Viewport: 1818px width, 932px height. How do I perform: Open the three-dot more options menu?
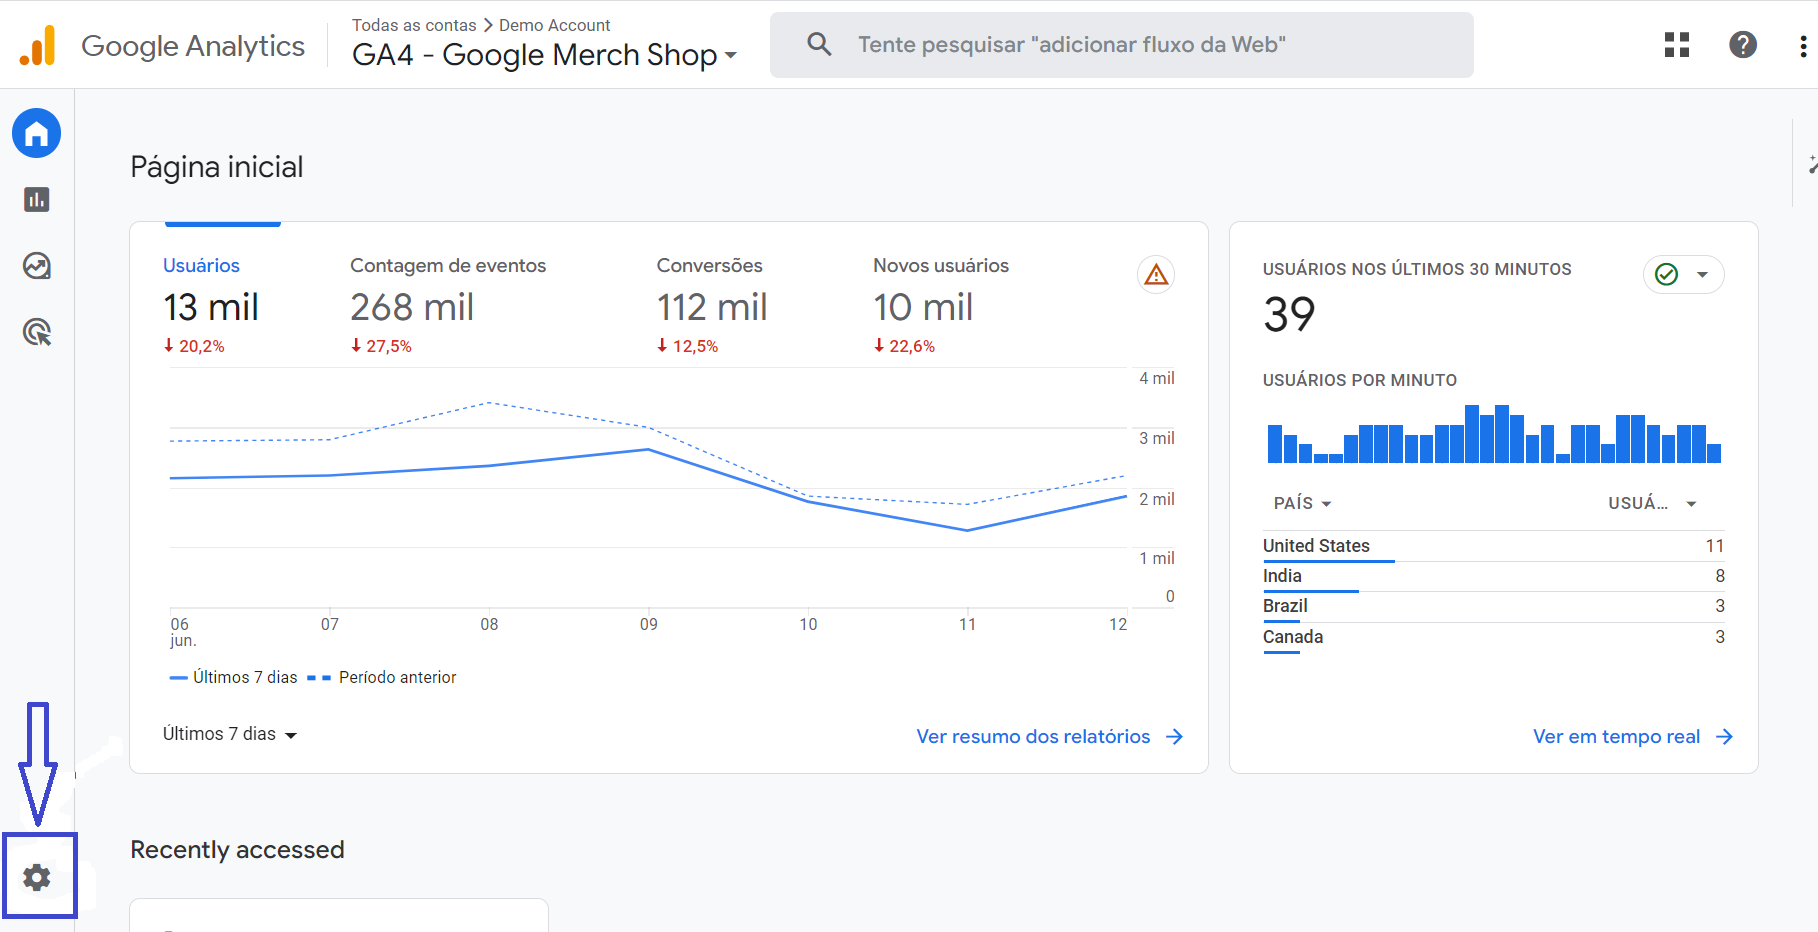coord(1803,46)
